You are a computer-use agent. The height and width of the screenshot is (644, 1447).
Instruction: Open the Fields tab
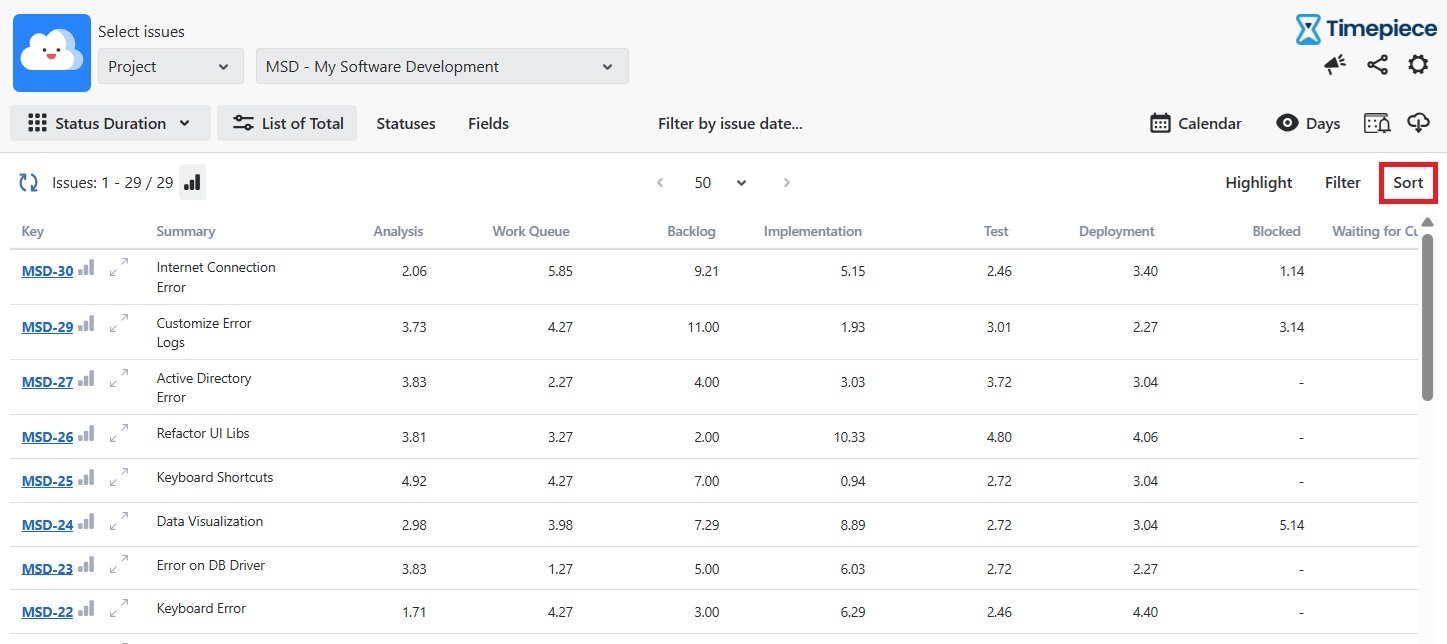point(488,124)
